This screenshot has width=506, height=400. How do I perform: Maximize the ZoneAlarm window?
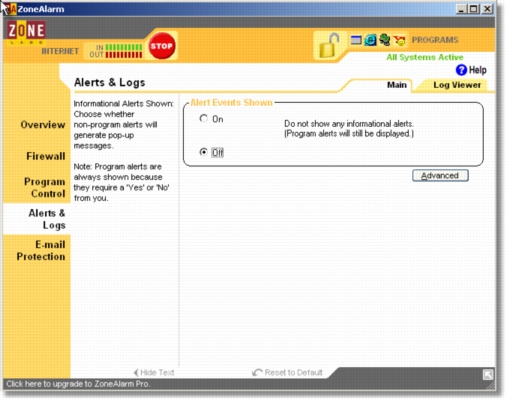click(474, 9)
